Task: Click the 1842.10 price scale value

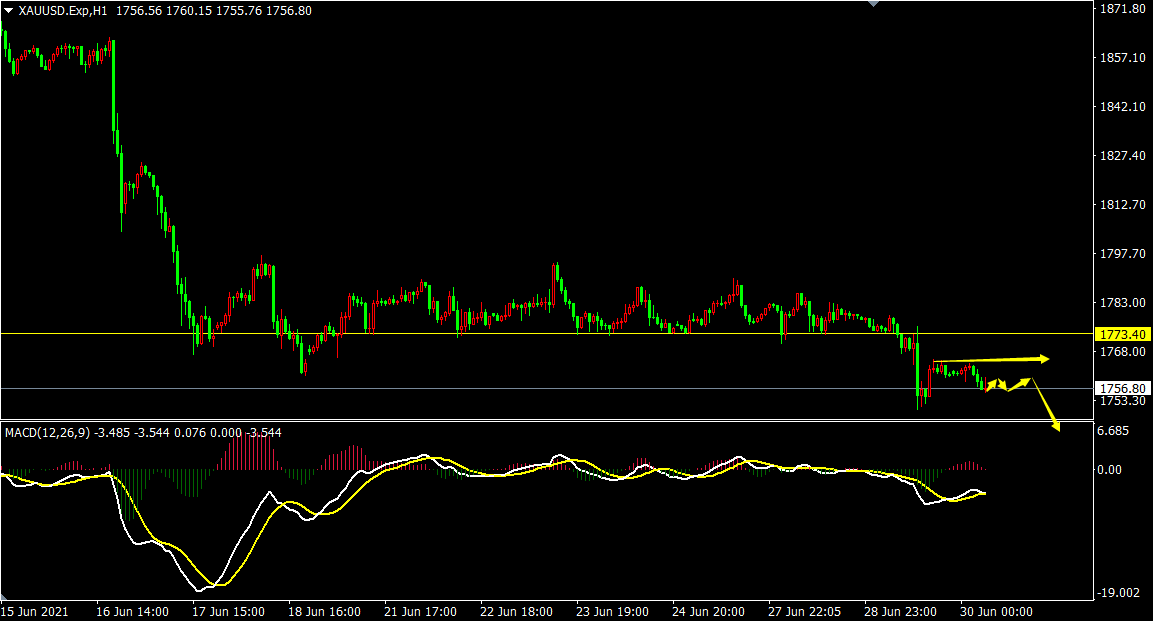Action: (1122, 107)
